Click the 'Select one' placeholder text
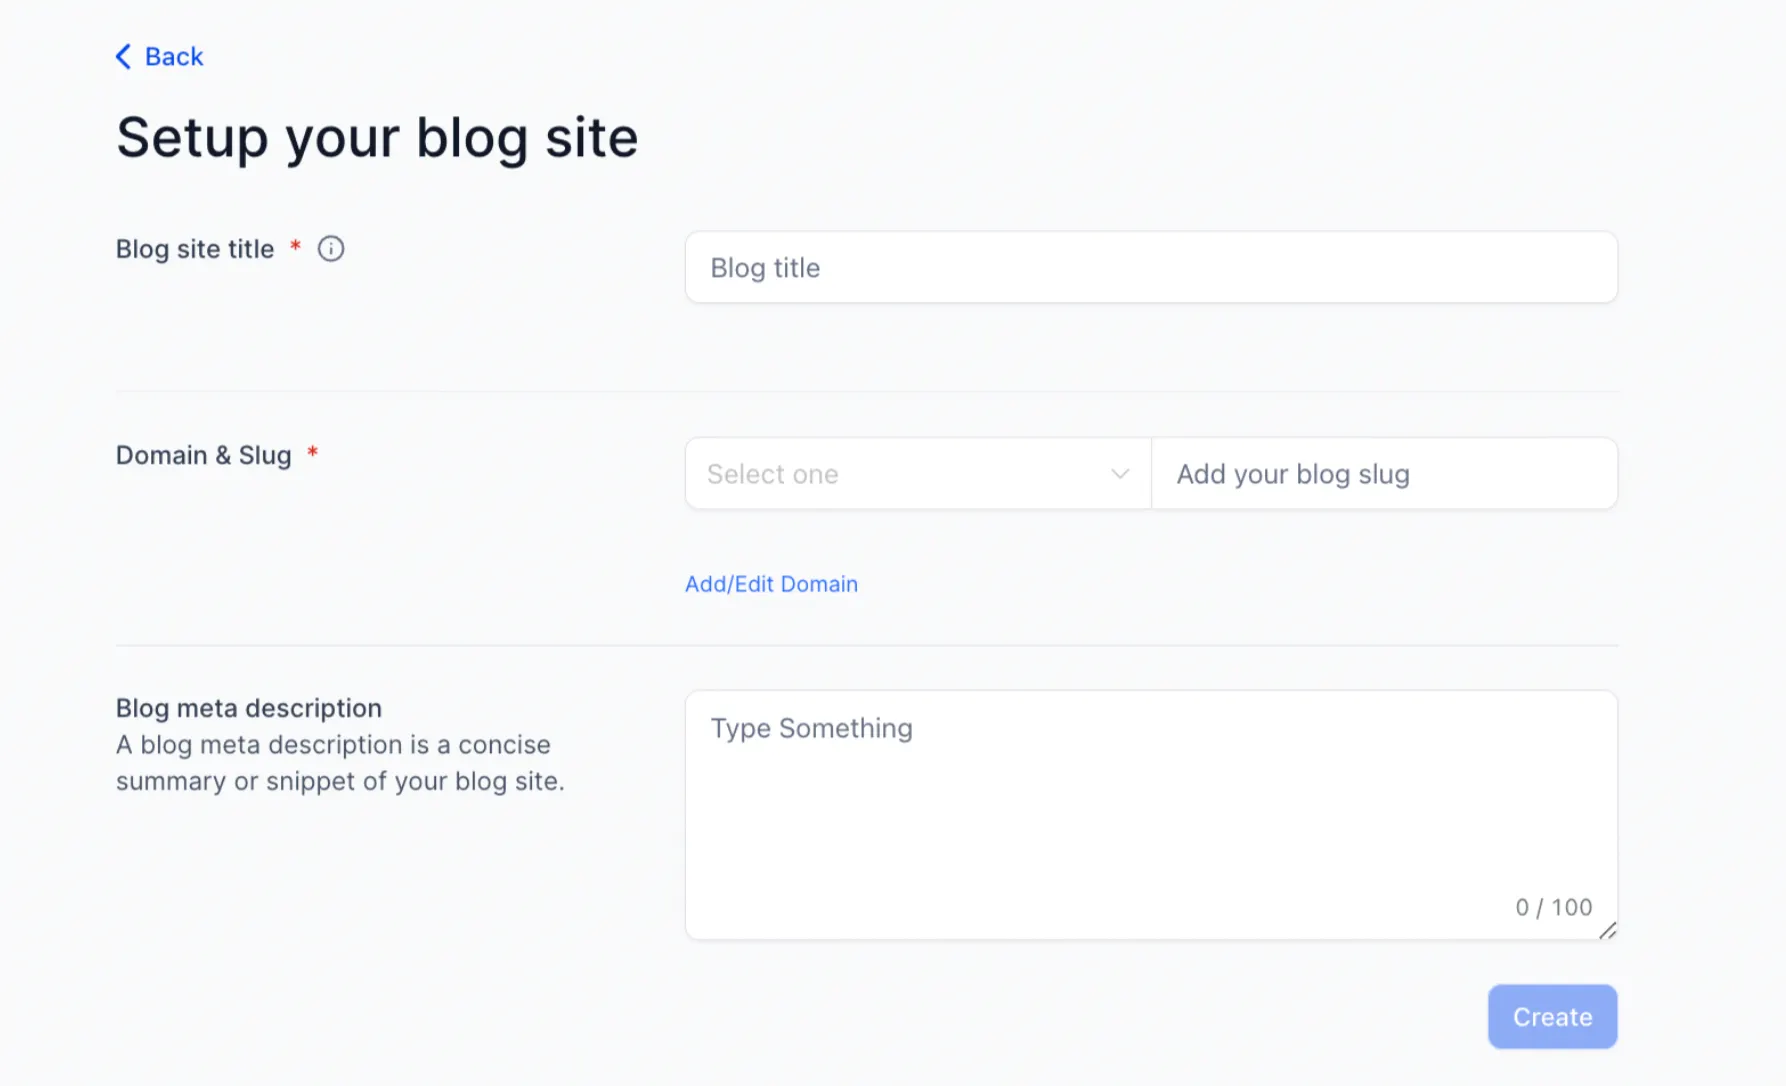The height and width of the screenshot is (1086, 1786). (773, 474)
